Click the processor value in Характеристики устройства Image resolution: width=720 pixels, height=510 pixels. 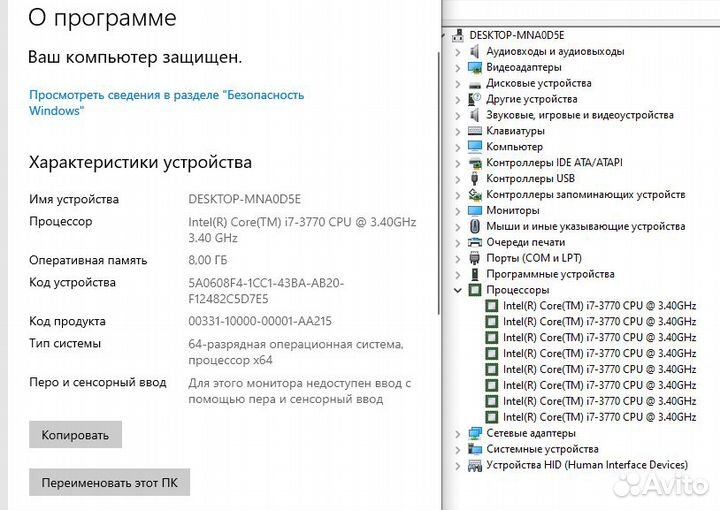click(302, 230)
